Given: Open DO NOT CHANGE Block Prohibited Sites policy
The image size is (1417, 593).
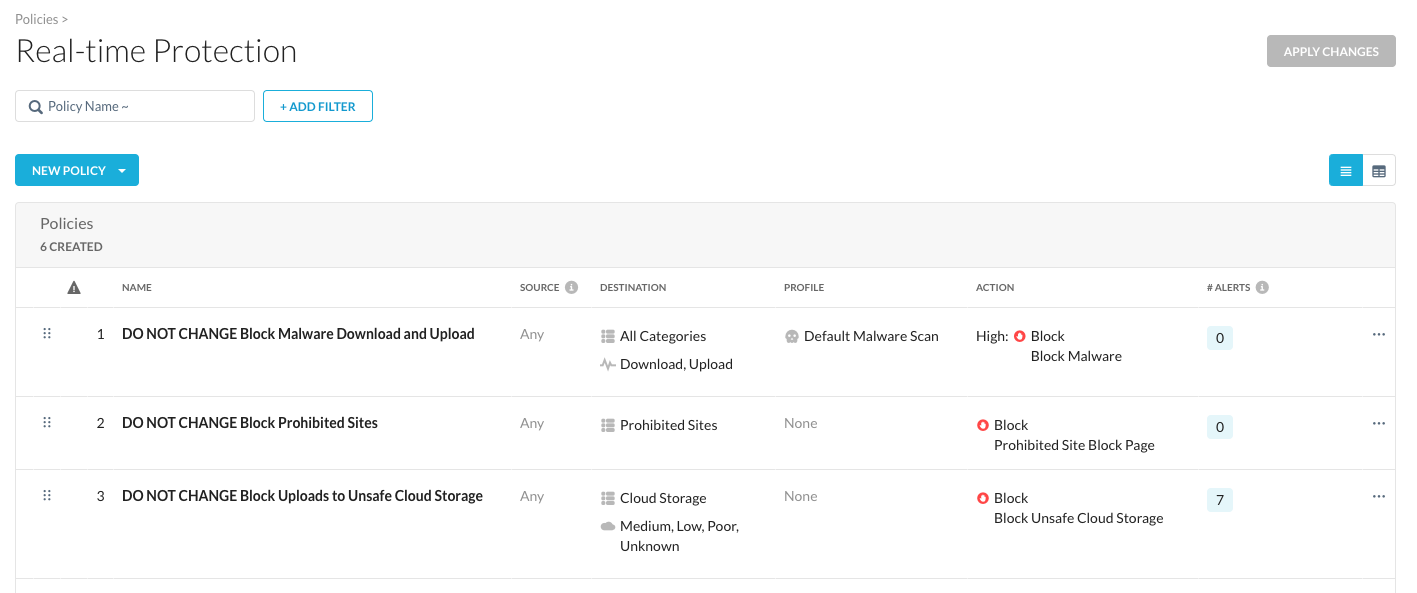Looking at the screenshot, I should click(249, 423).
